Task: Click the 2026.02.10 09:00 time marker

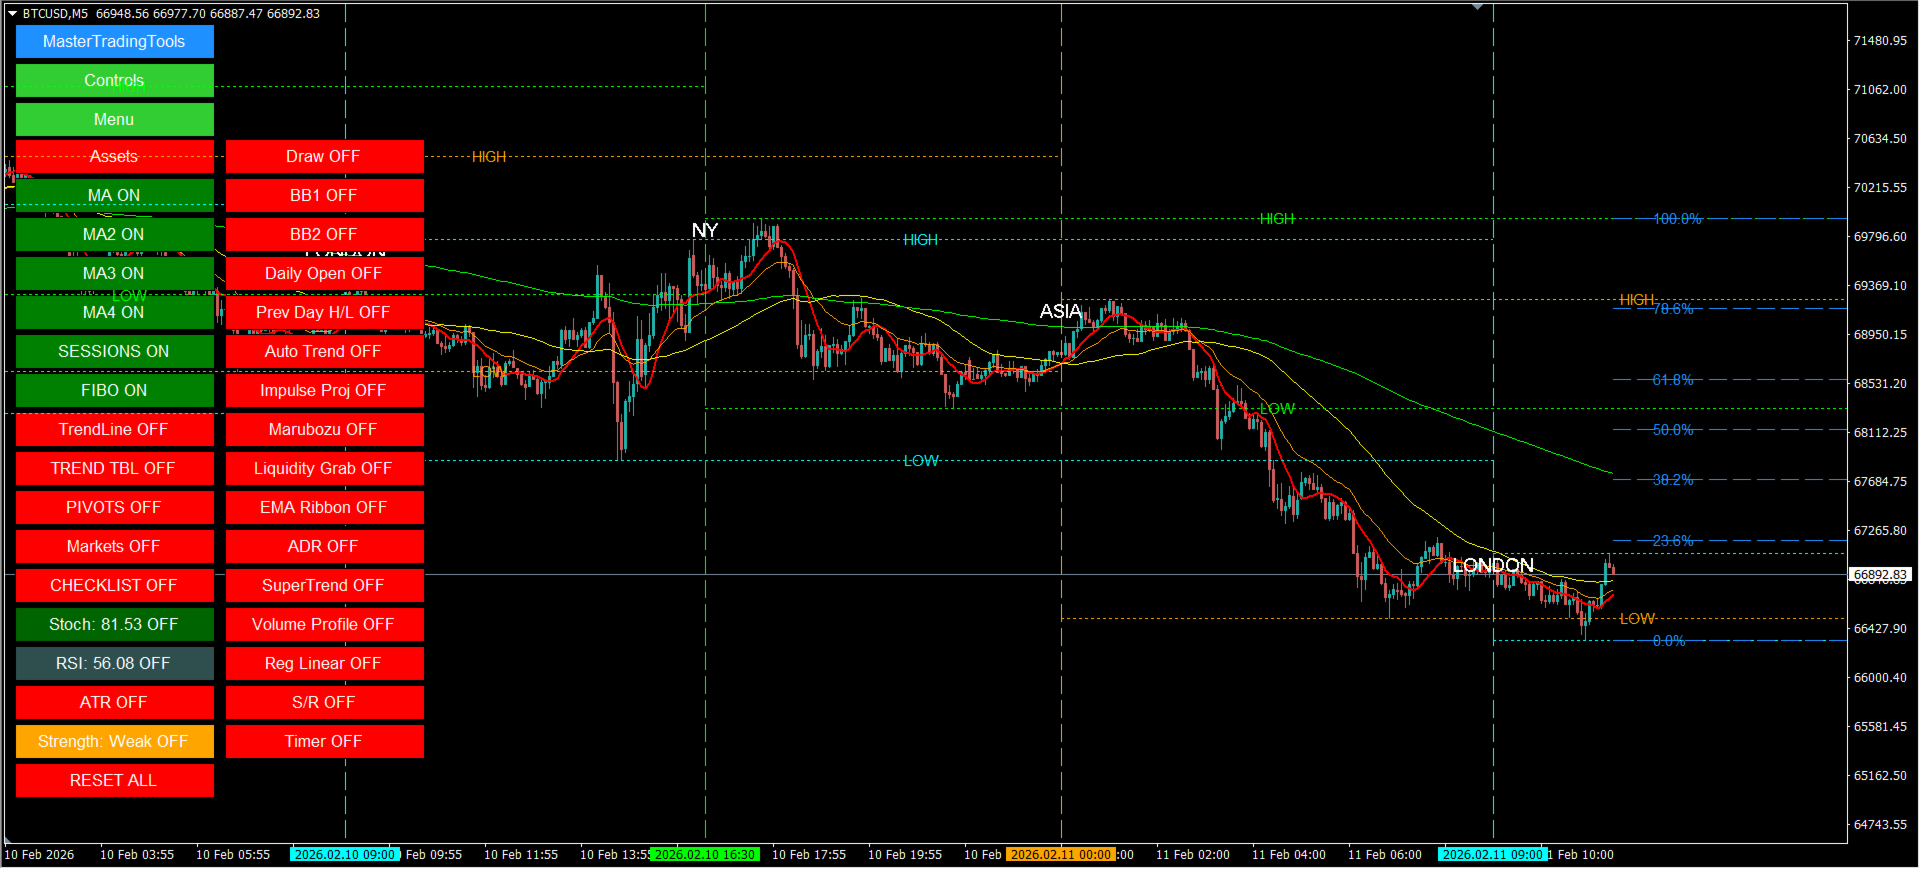Action: tap(345, 855)
